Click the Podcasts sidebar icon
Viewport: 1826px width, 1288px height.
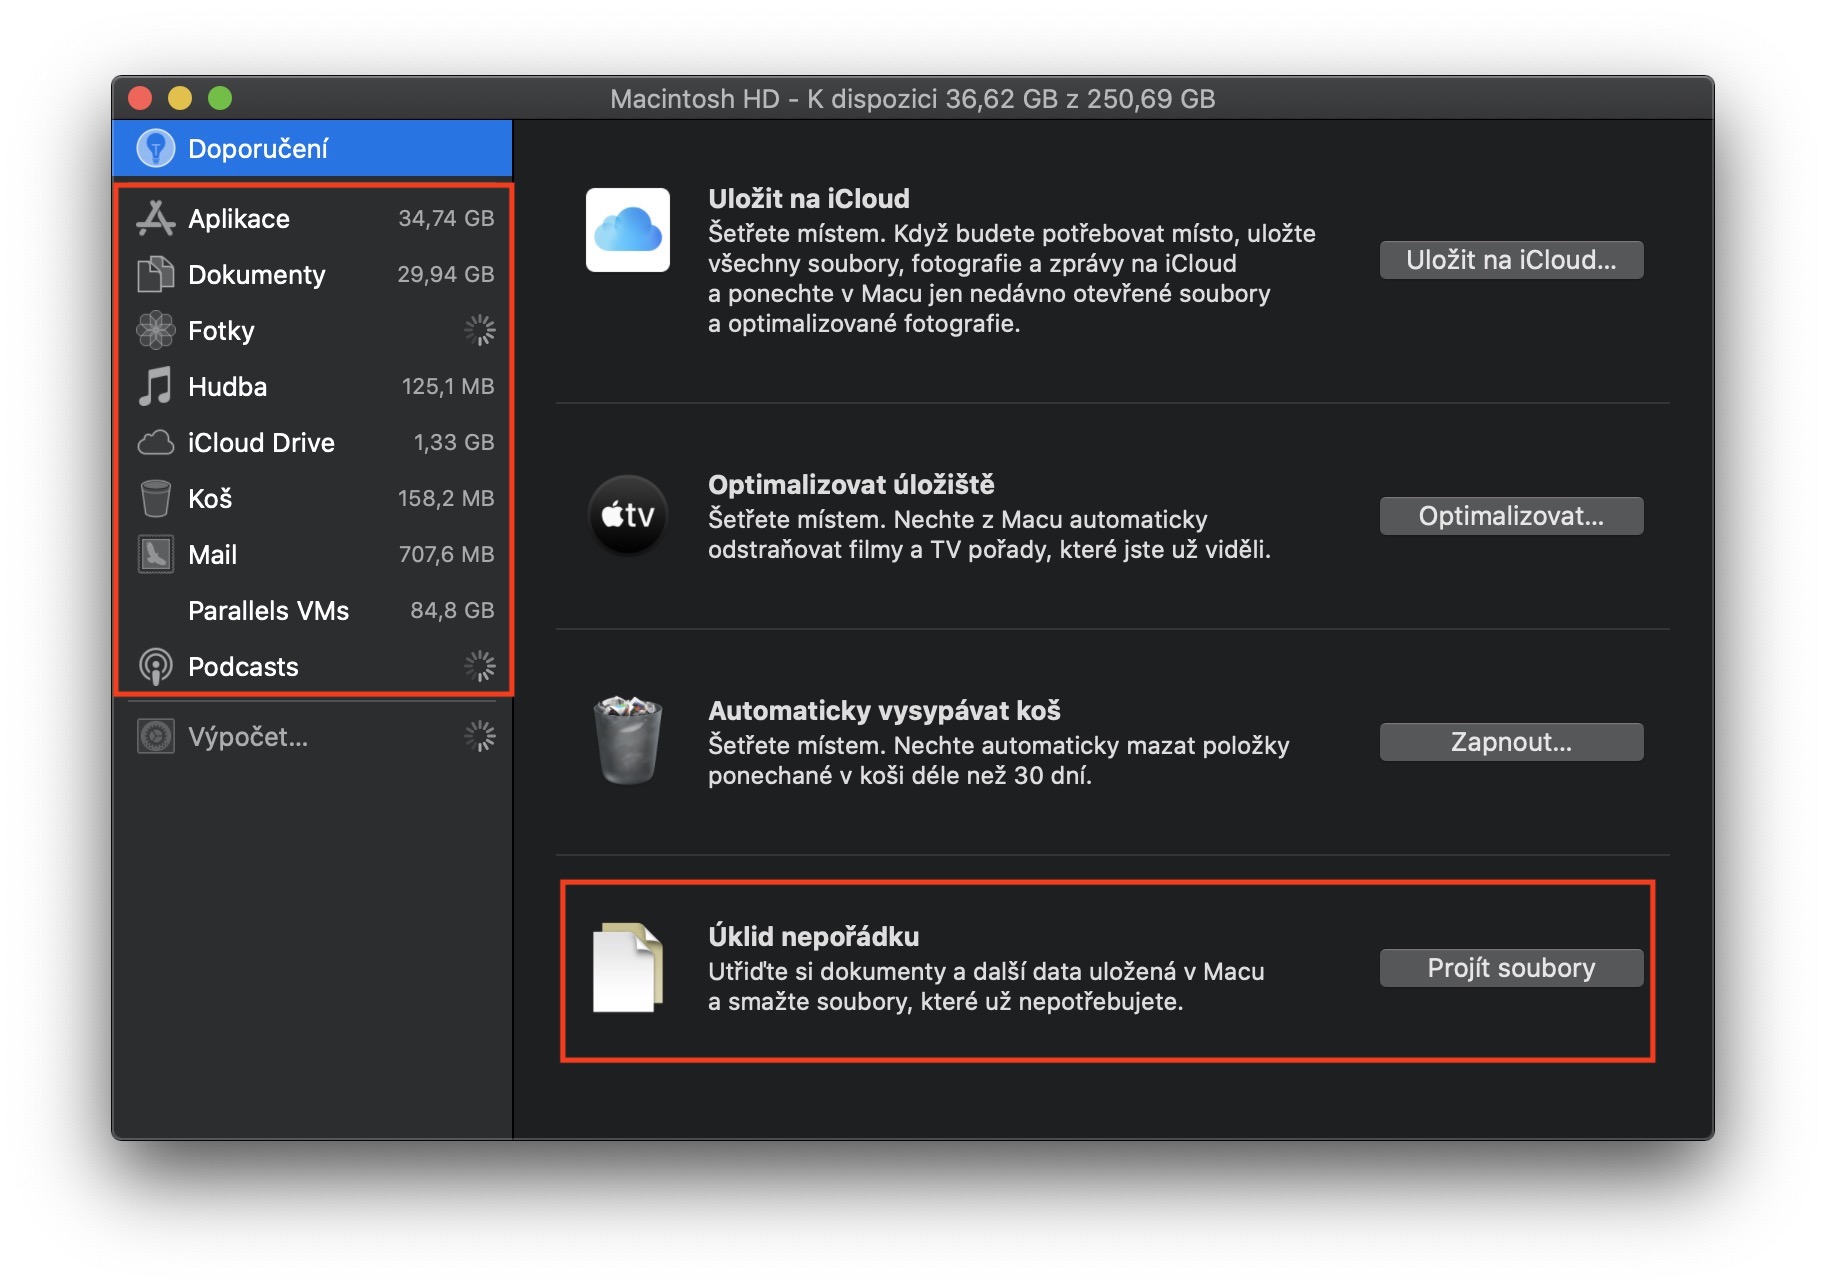point(155,666)
